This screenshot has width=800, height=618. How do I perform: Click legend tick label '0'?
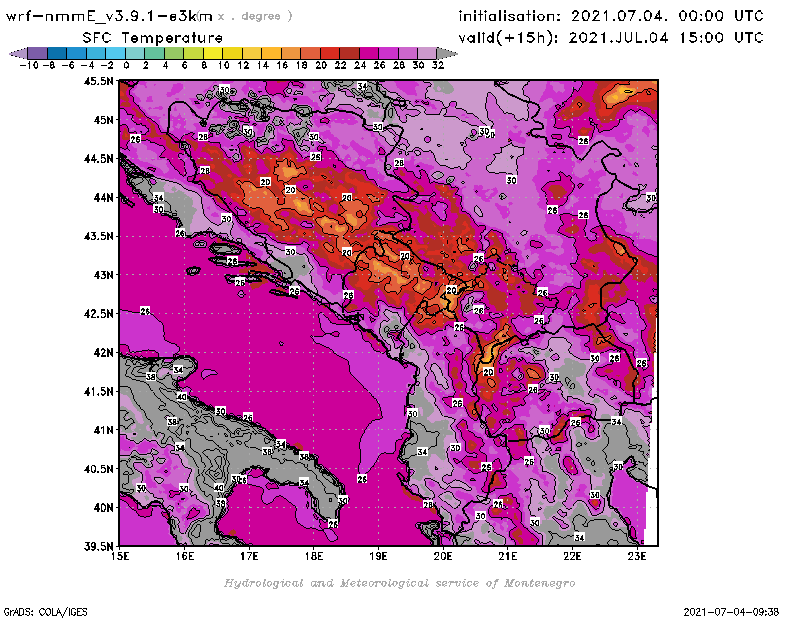tap(126, 65)
